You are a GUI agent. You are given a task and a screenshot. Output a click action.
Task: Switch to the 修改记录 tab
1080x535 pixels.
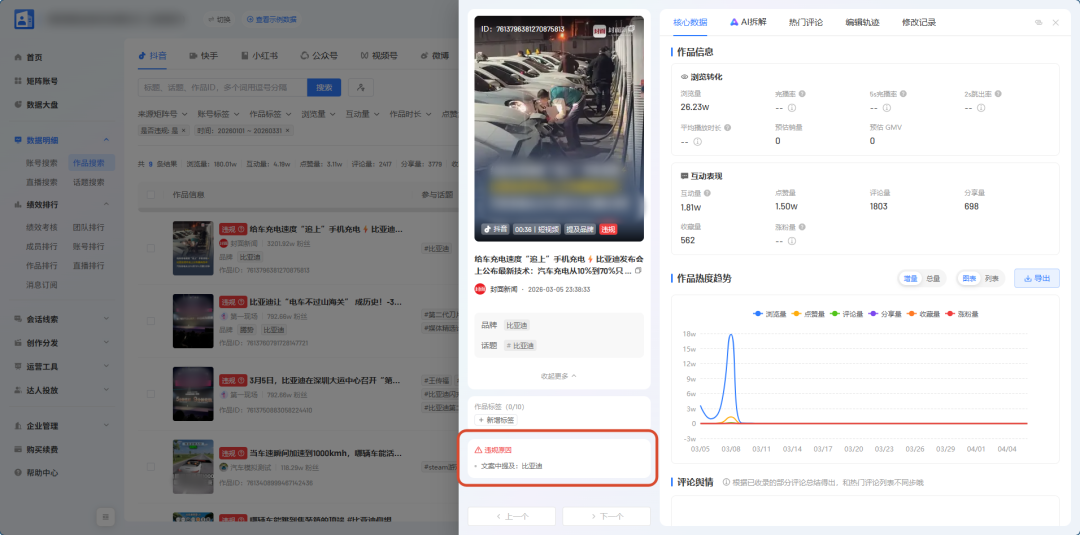click(x=919, y=22)
